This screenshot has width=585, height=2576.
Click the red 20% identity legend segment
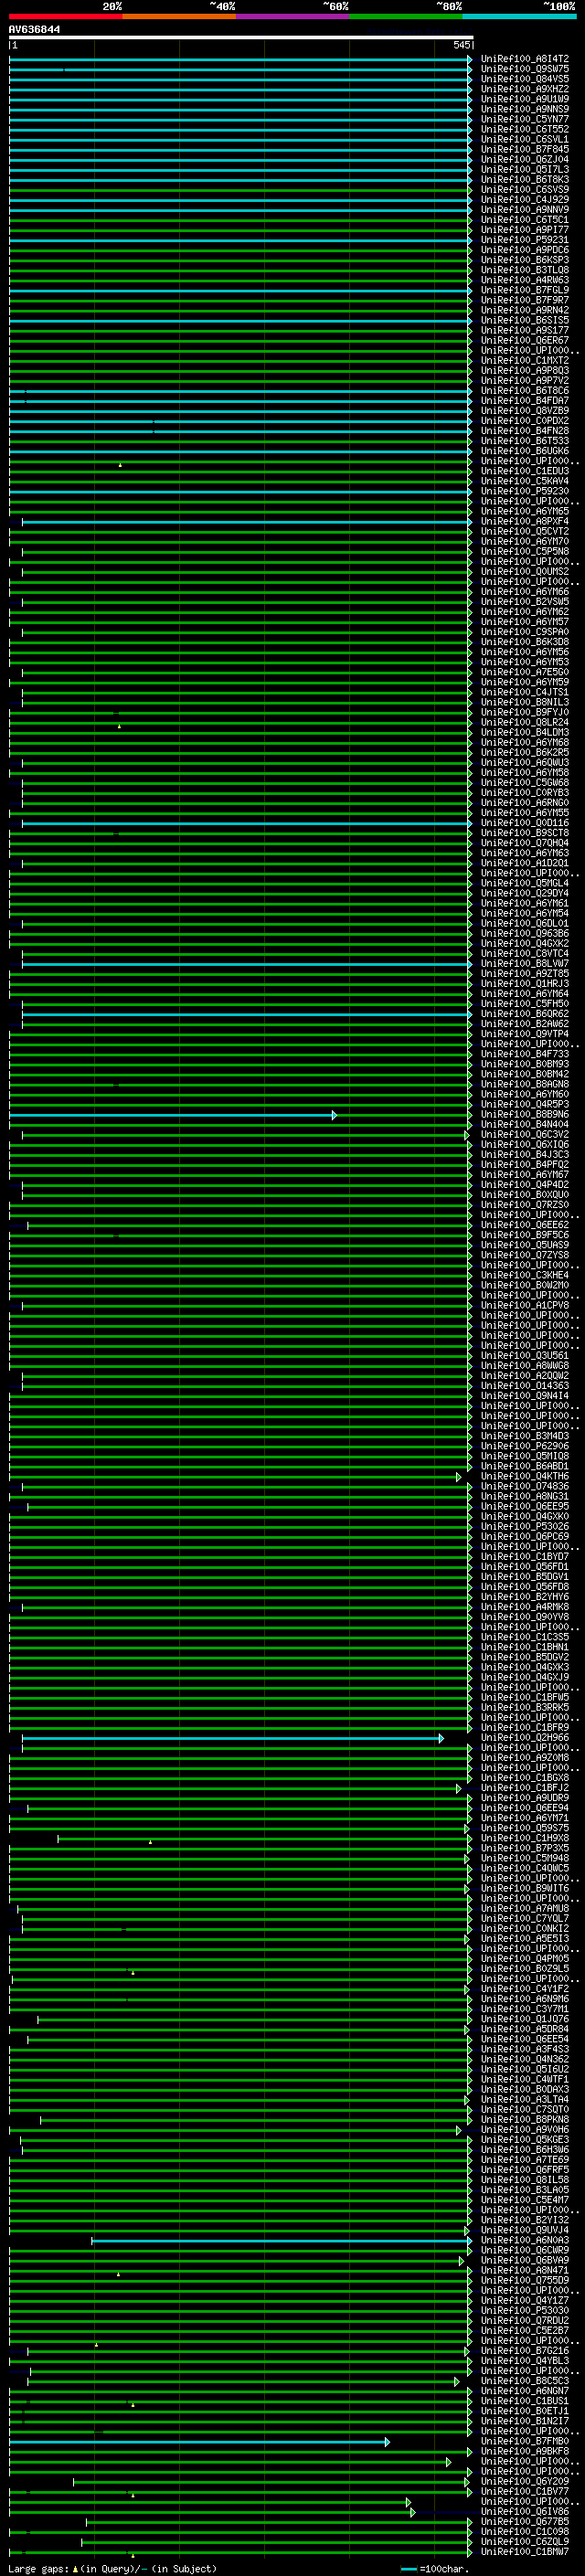66,16
